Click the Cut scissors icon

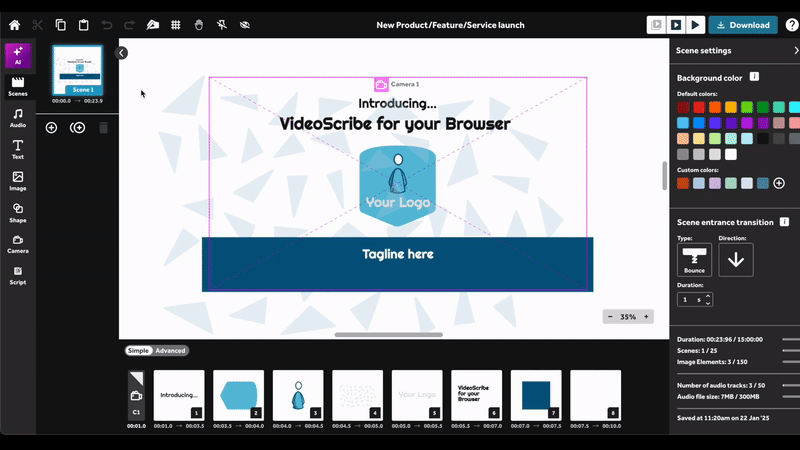[37, 25]
